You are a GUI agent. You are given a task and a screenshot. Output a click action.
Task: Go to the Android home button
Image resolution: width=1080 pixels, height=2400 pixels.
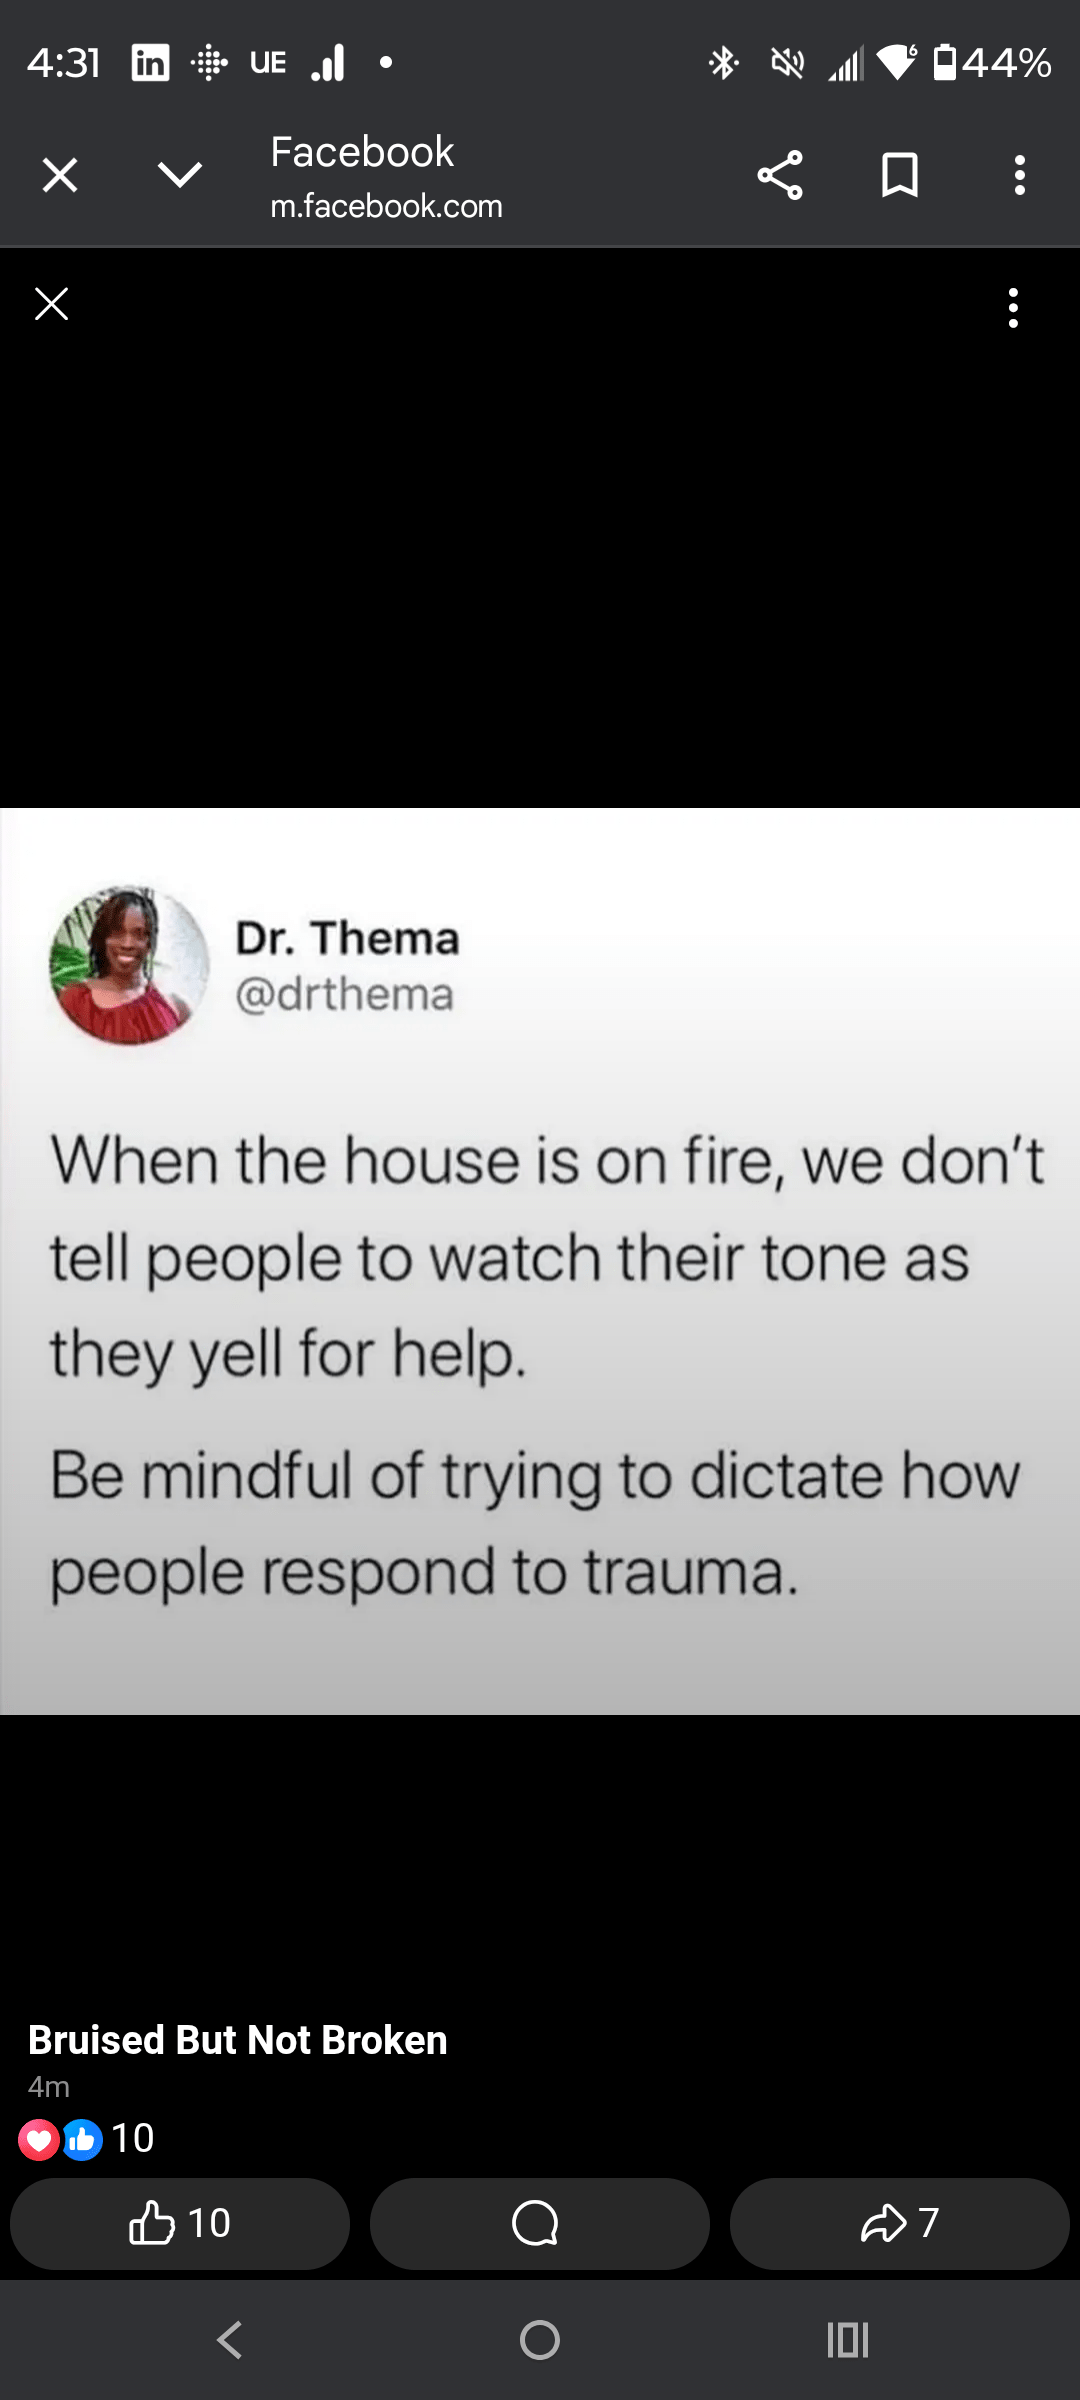(x=540, y=2340)
